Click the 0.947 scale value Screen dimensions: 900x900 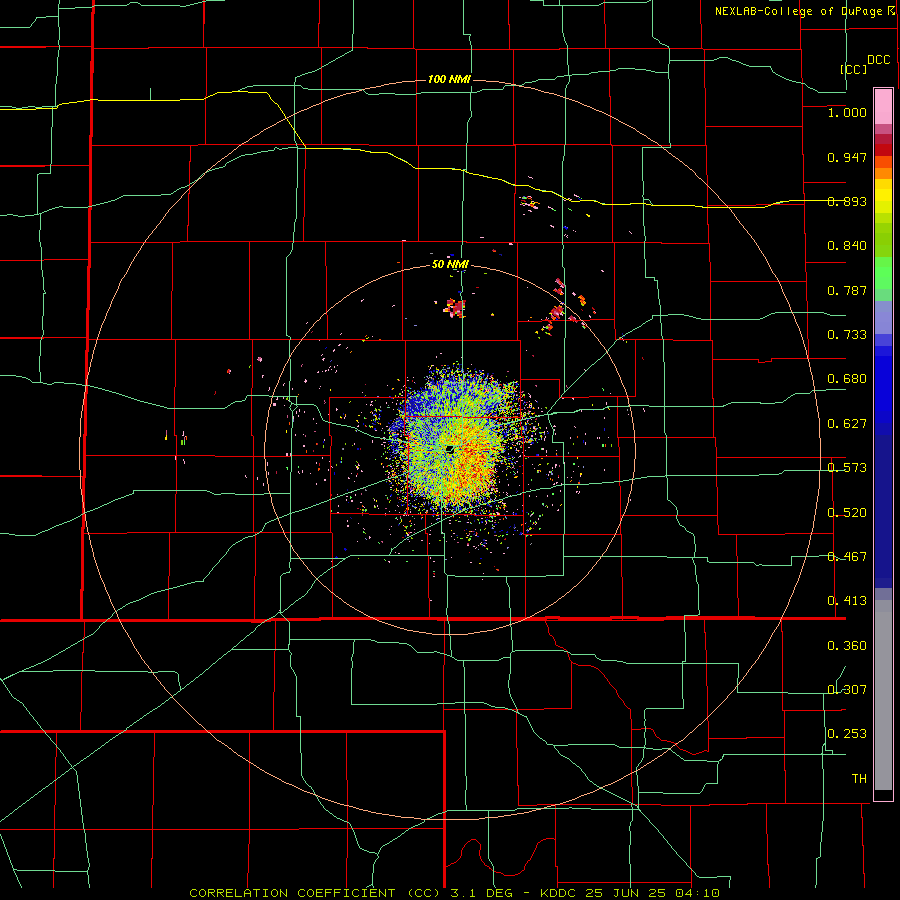pos(847,157)
